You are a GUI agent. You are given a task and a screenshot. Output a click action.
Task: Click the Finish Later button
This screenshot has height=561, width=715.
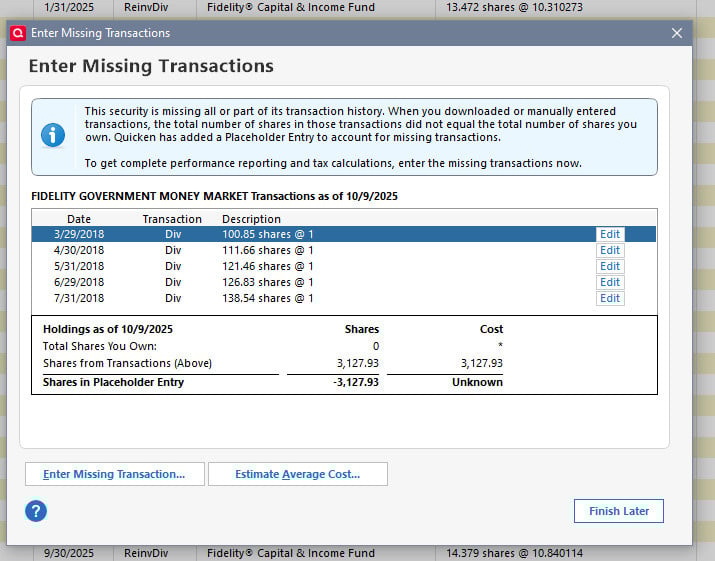[x=619, y=511]
